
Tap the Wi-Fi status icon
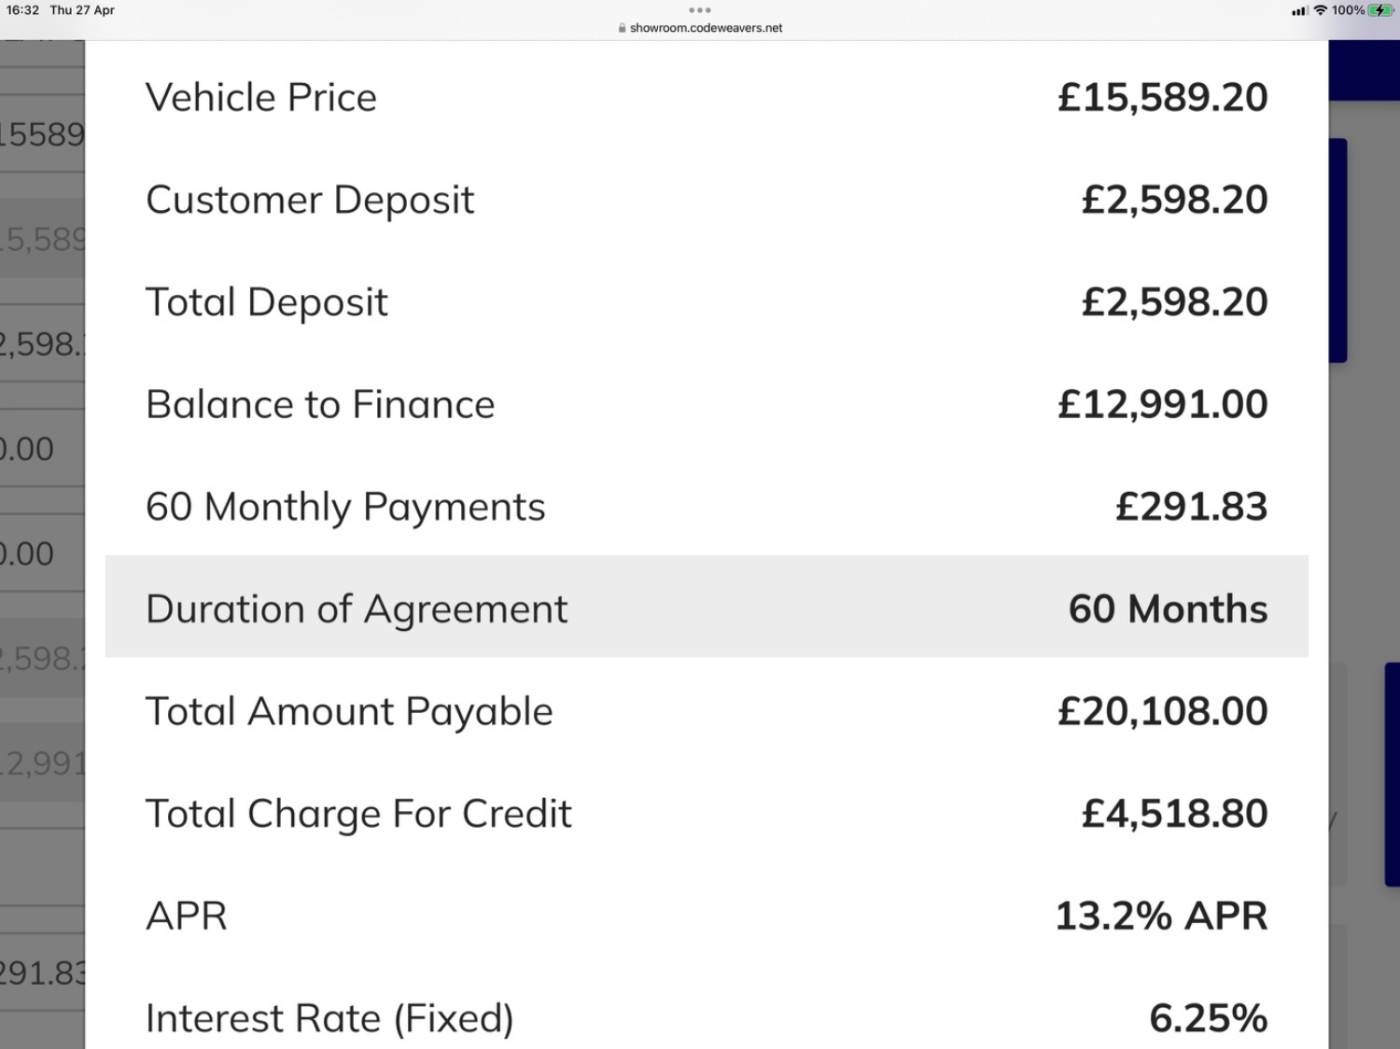pyautogui.click(x=1320, y=10)
